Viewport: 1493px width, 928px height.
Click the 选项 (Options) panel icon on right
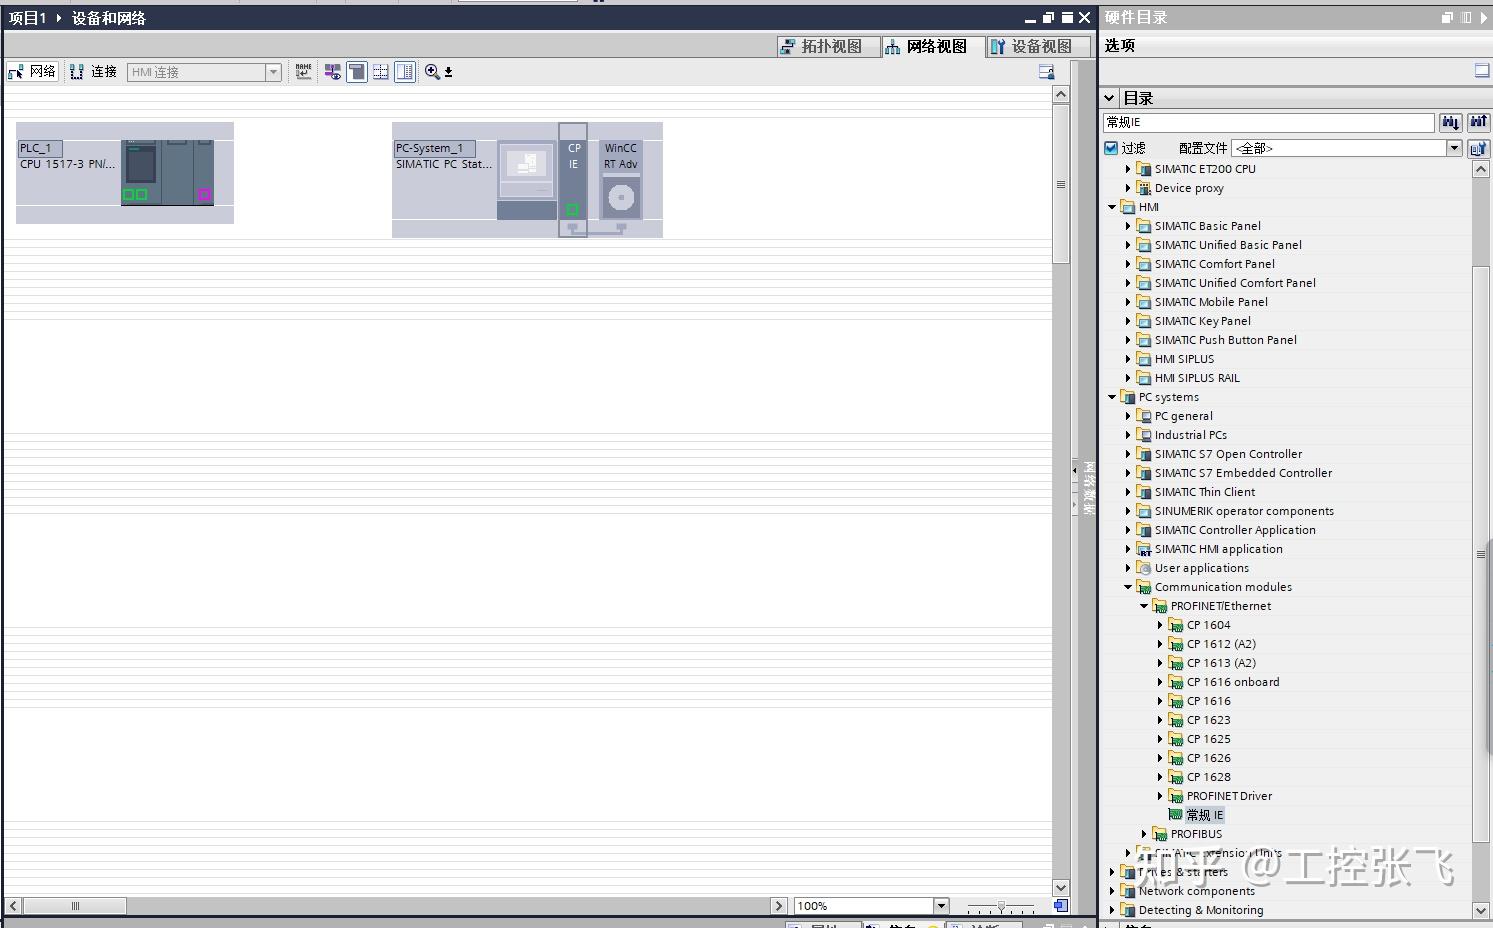(1482, 70)
